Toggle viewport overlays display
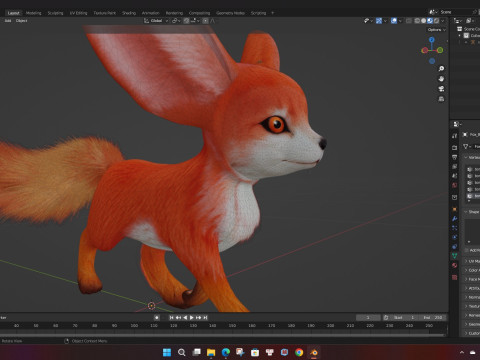Image resolution: width=480 pixels, height=360 pixels. click(x=394, y=21)
